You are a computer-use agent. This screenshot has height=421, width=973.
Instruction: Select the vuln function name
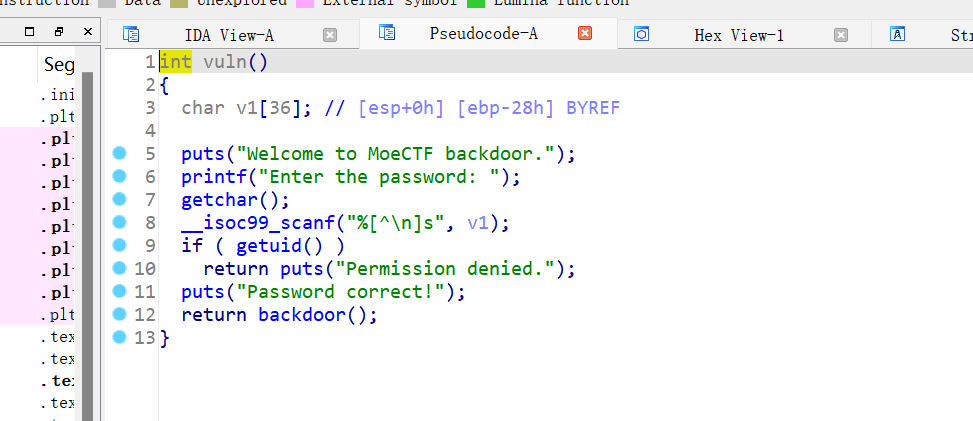225,62
